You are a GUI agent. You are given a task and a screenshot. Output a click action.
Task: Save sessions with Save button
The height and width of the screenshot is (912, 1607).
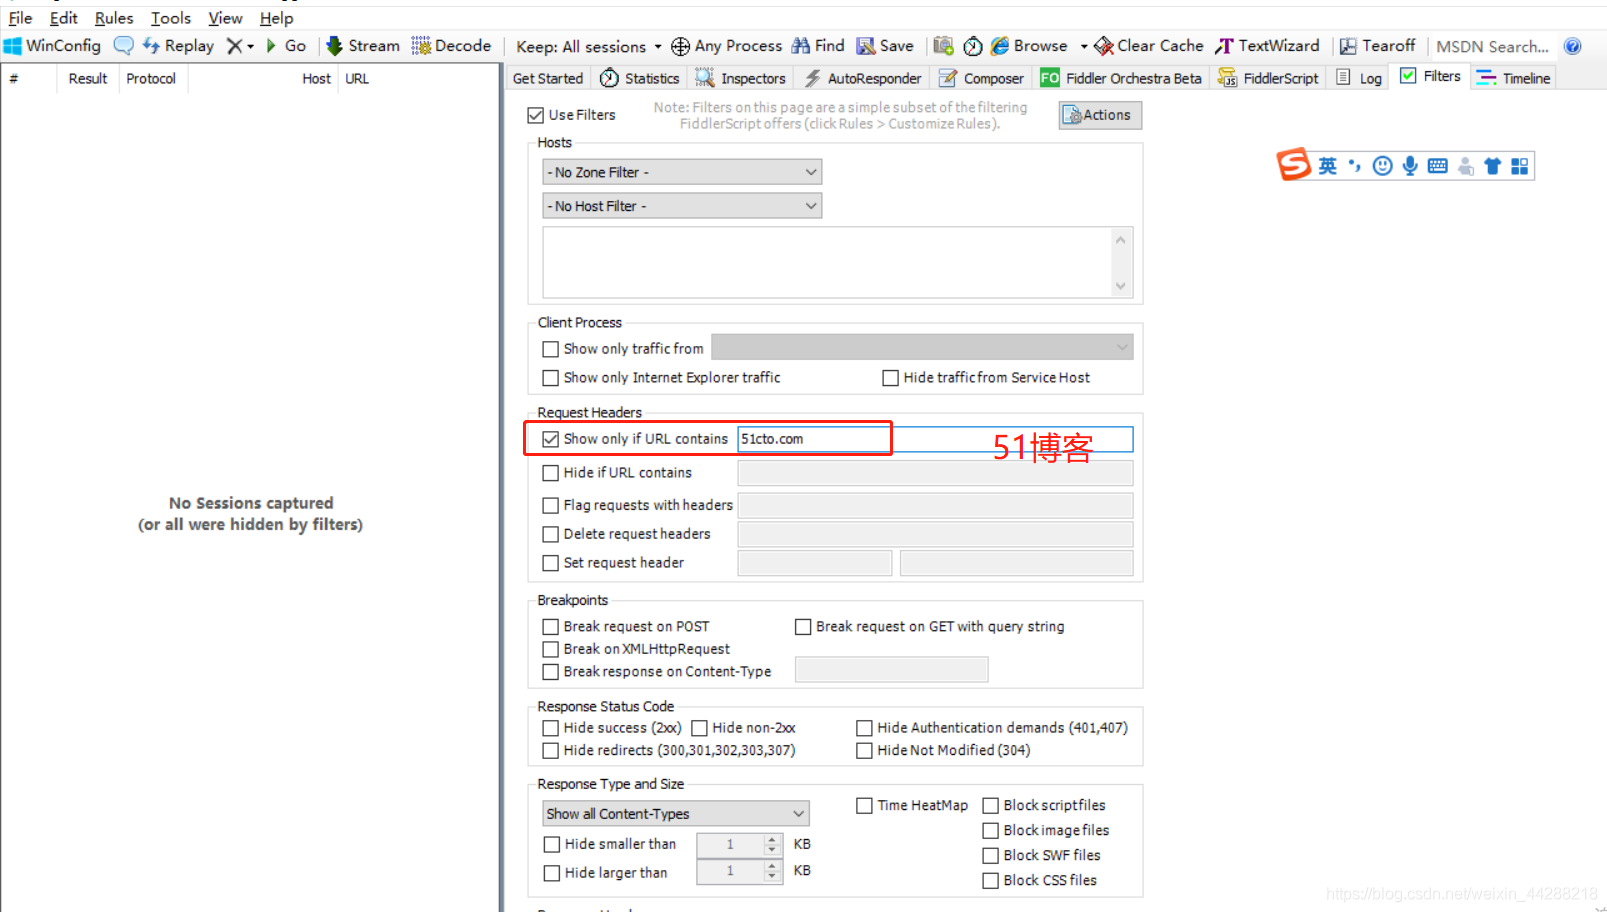[886, 46]
